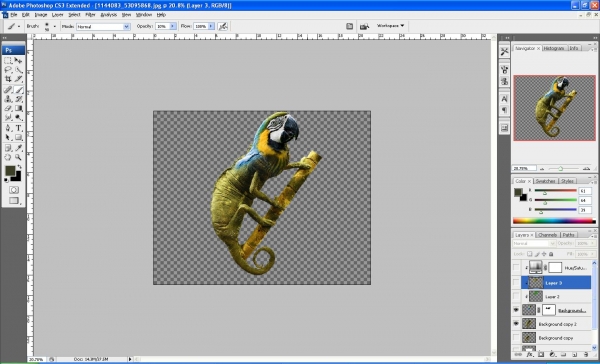
Task: Click the Navigator zoom slider
Action: click(x=561, y=168)
